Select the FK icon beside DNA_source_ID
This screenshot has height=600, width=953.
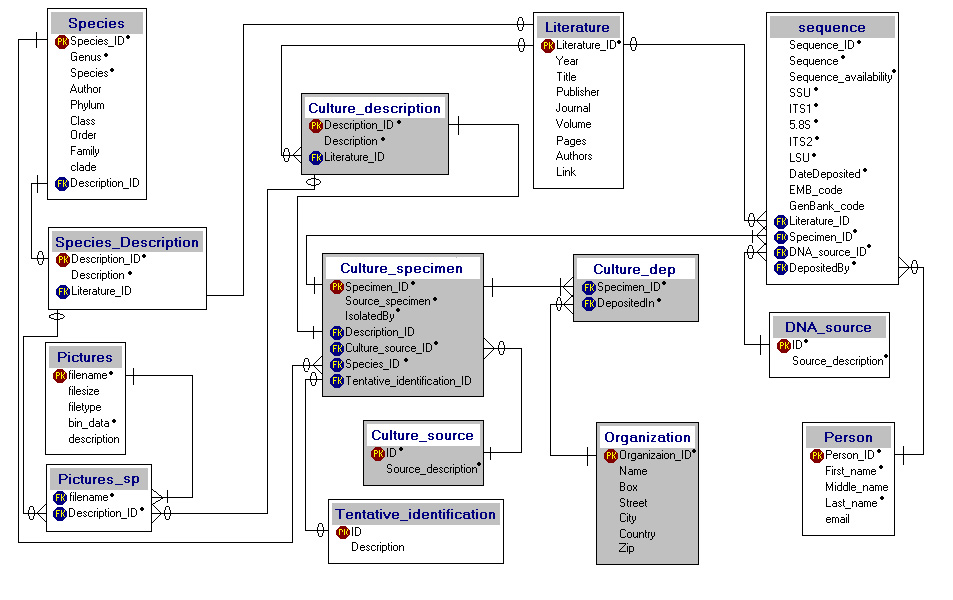point(781,252)
